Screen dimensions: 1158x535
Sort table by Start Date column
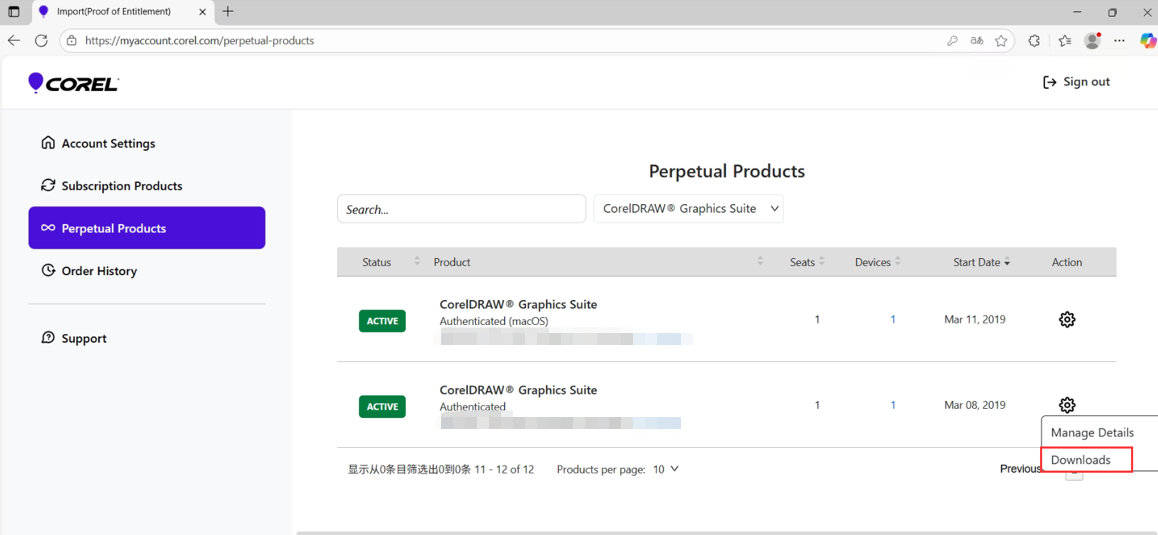click(981, 262)
